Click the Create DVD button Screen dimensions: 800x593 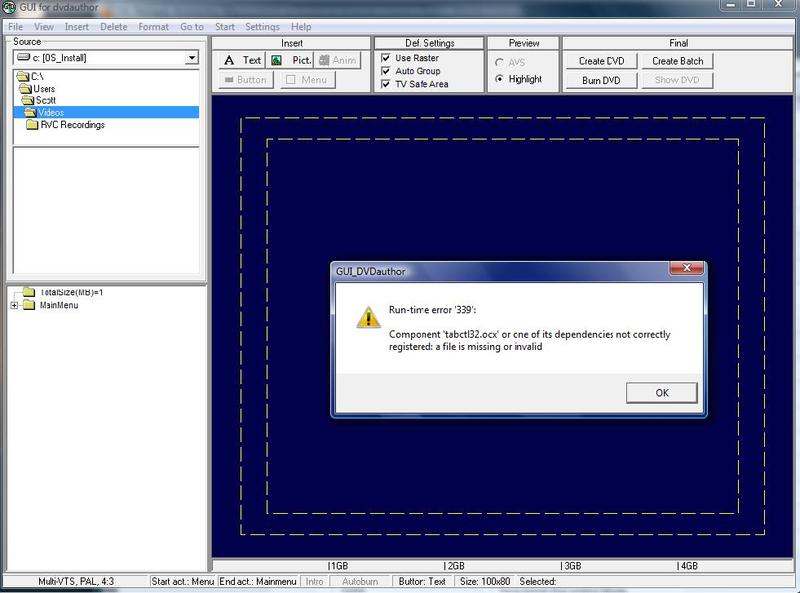pos(602,61)
